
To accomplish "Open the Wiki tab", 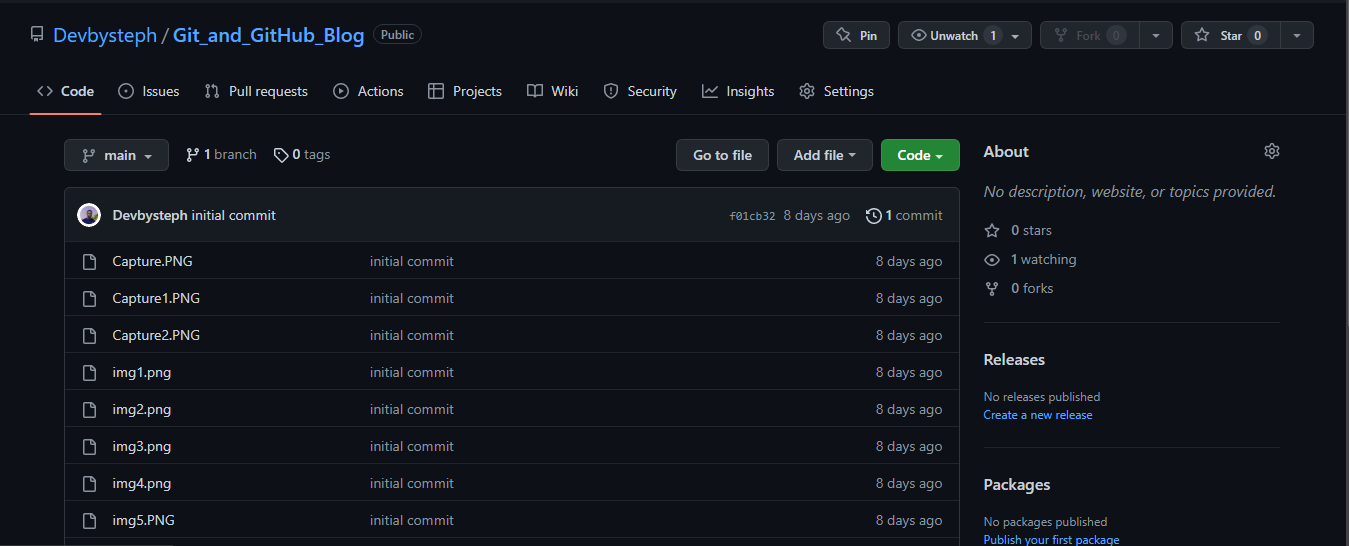I will (553, 91).
